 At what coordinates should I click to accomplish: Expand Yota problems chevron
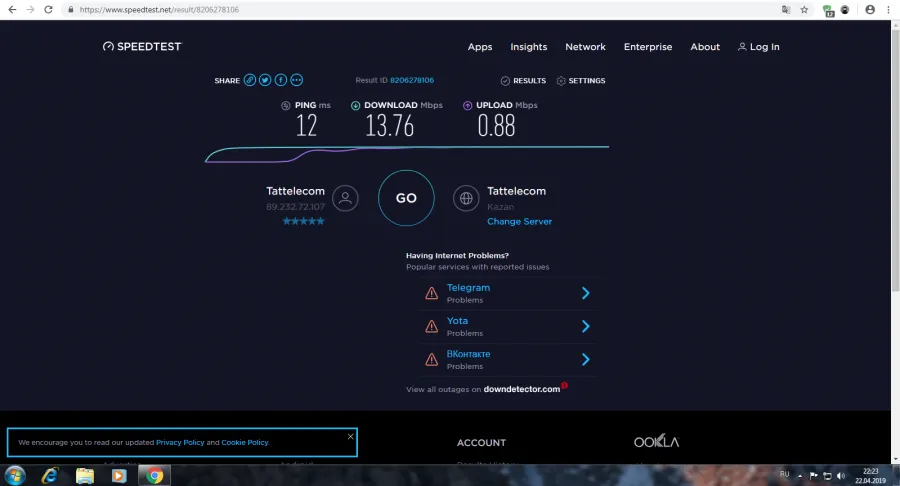pos(585,326)
